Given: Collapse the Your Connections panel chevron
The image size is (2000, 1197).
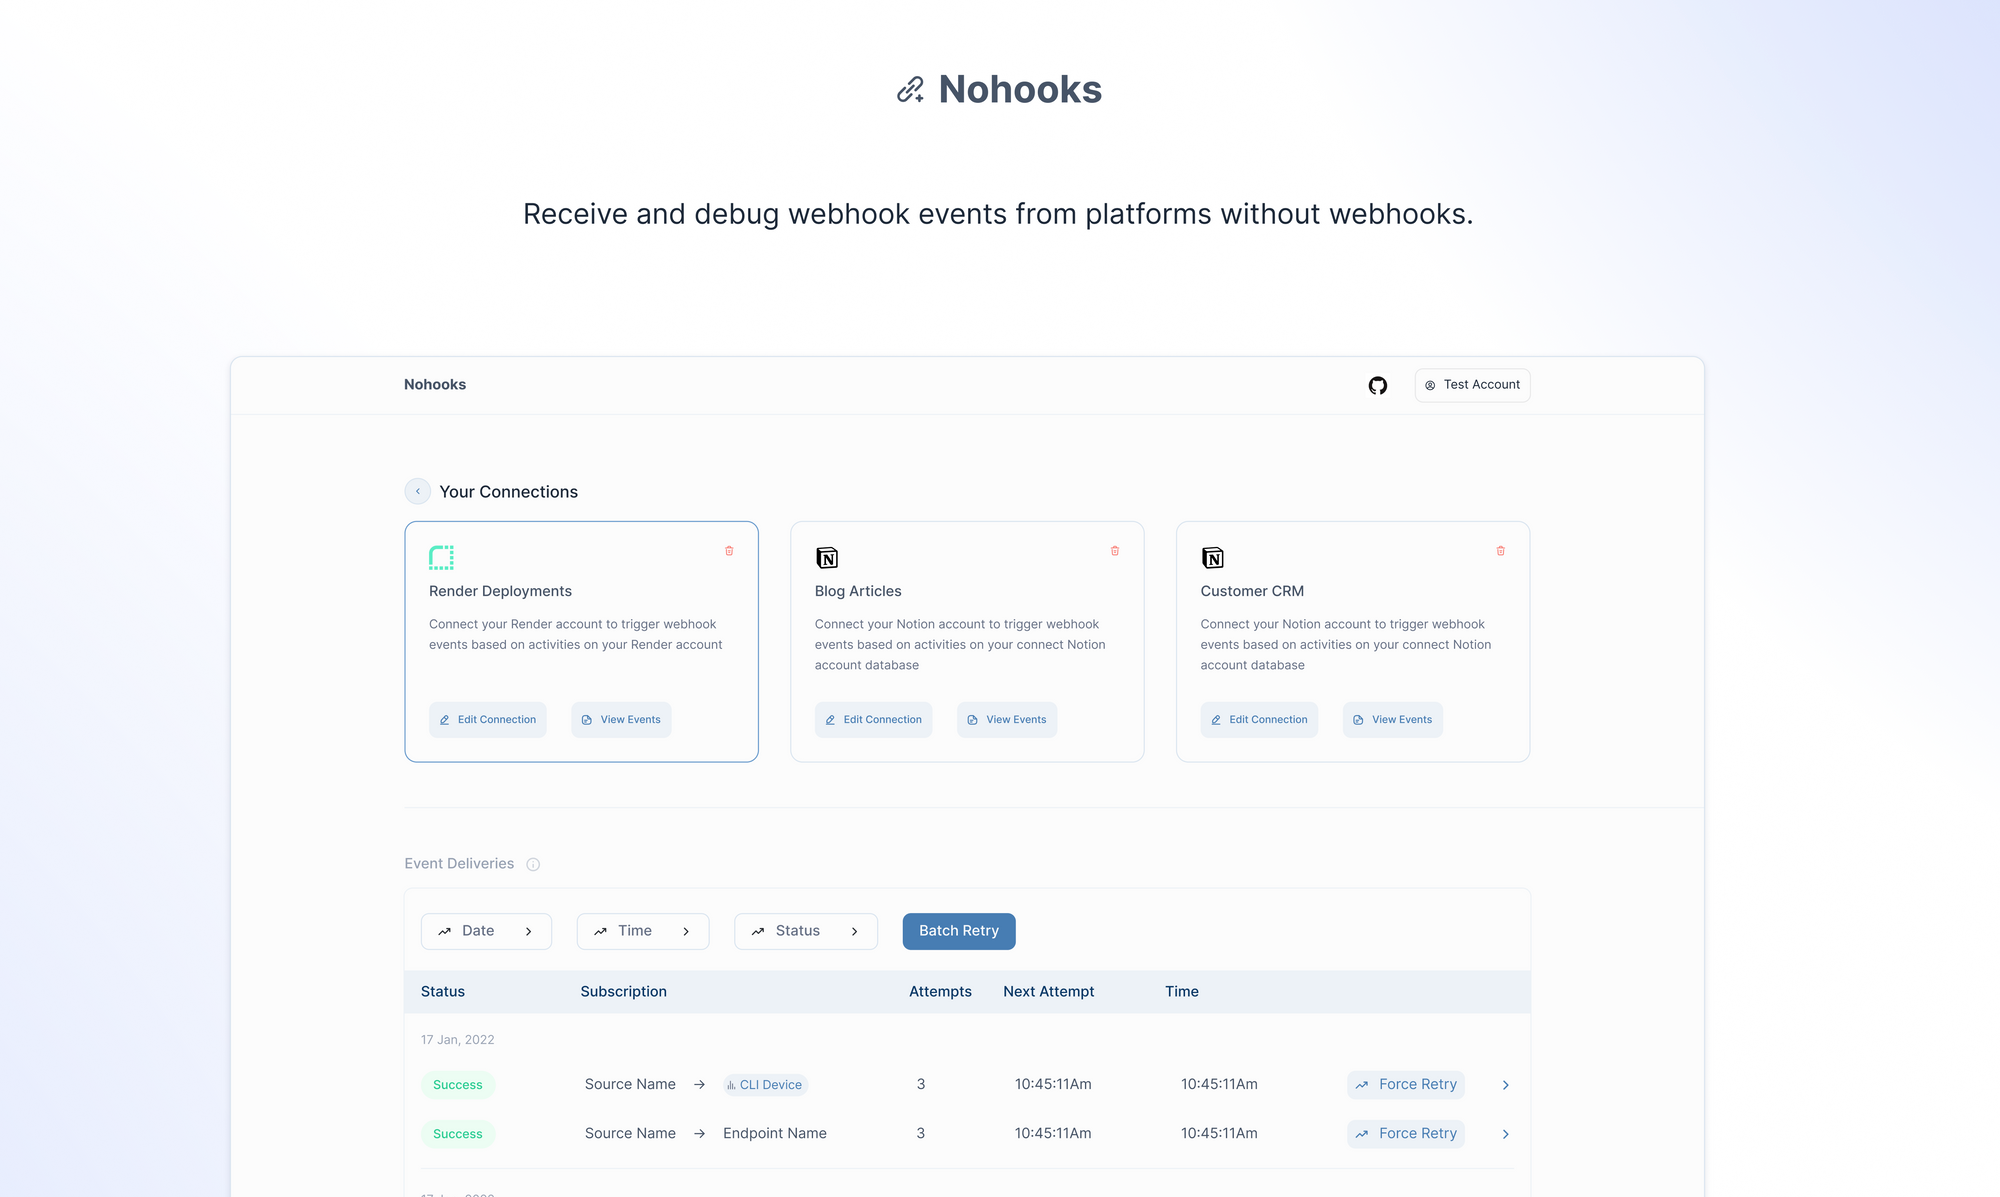Looking at the screenshot, I should pyautogui.click(x=417, y=490).
